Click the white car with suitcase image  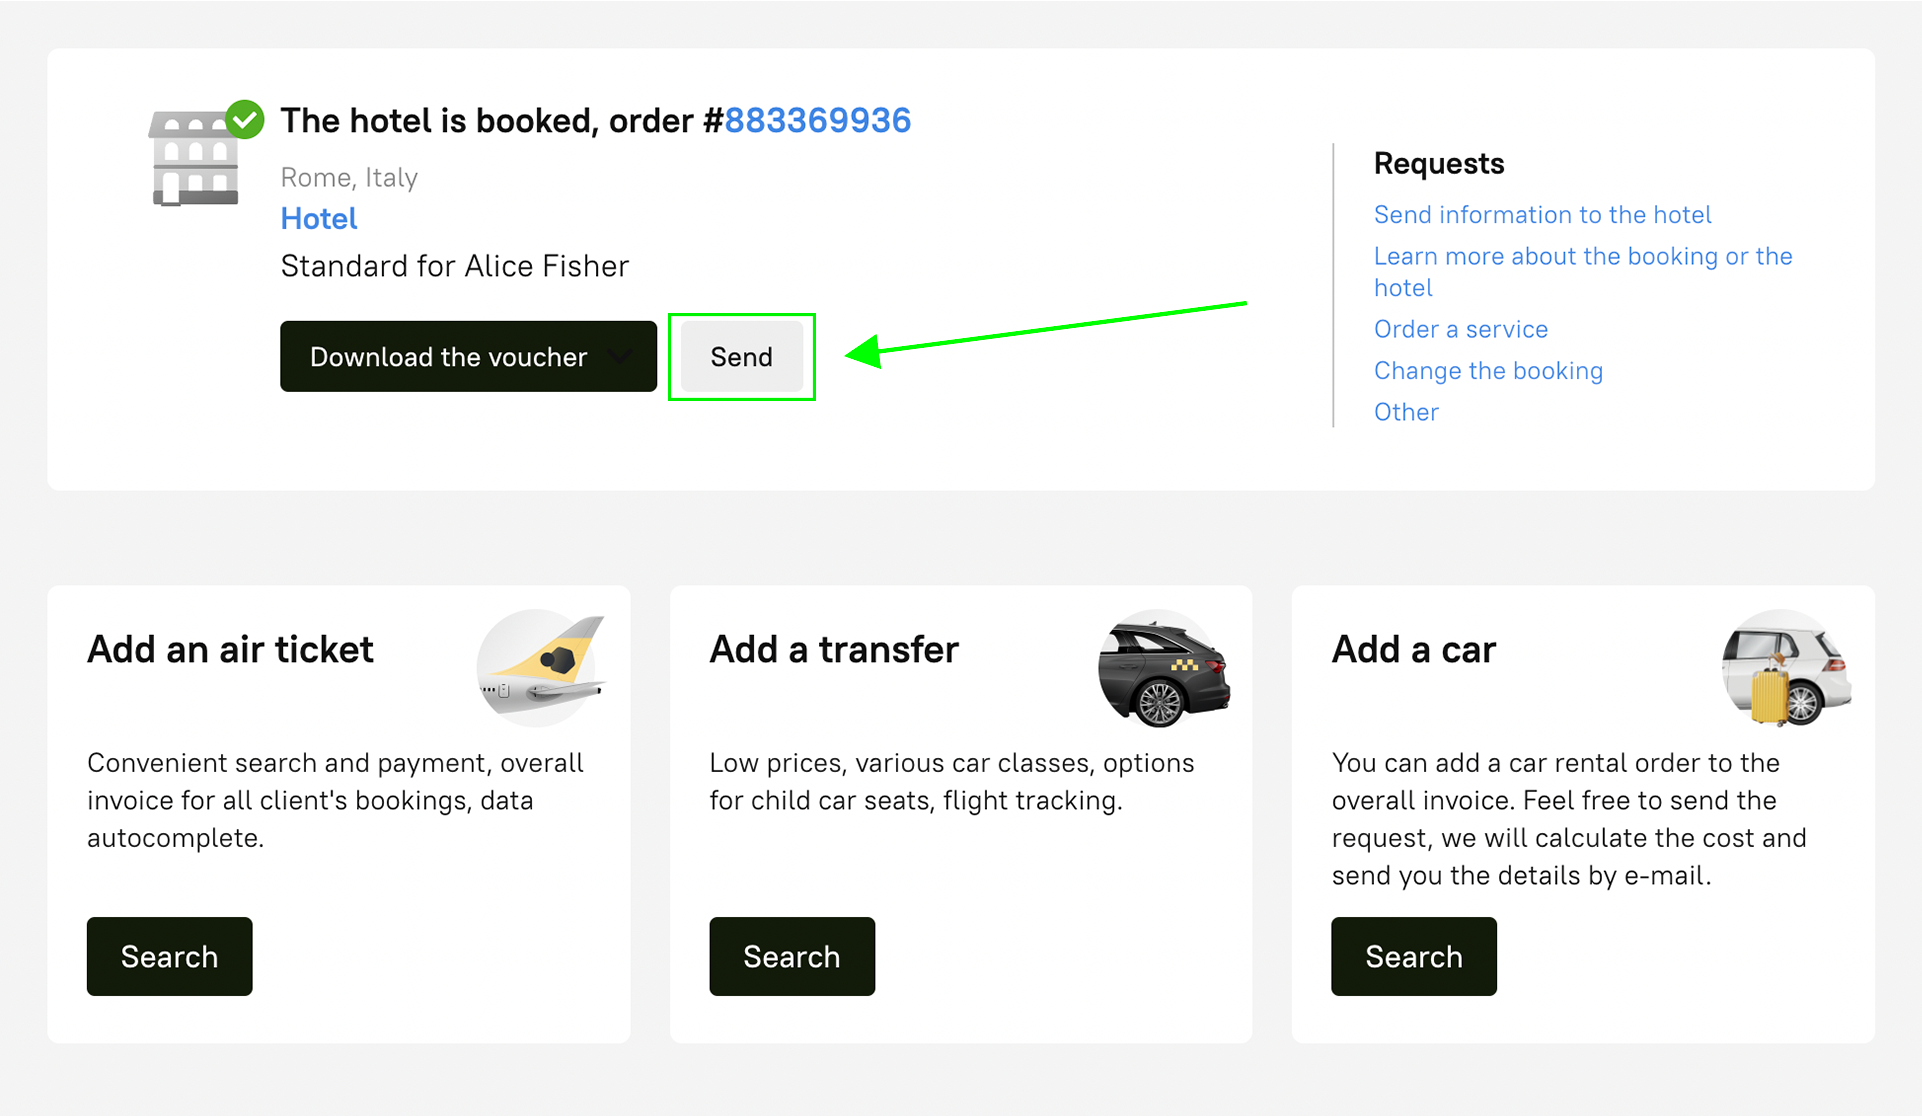pyautogui.click(x=1786, y=668)
